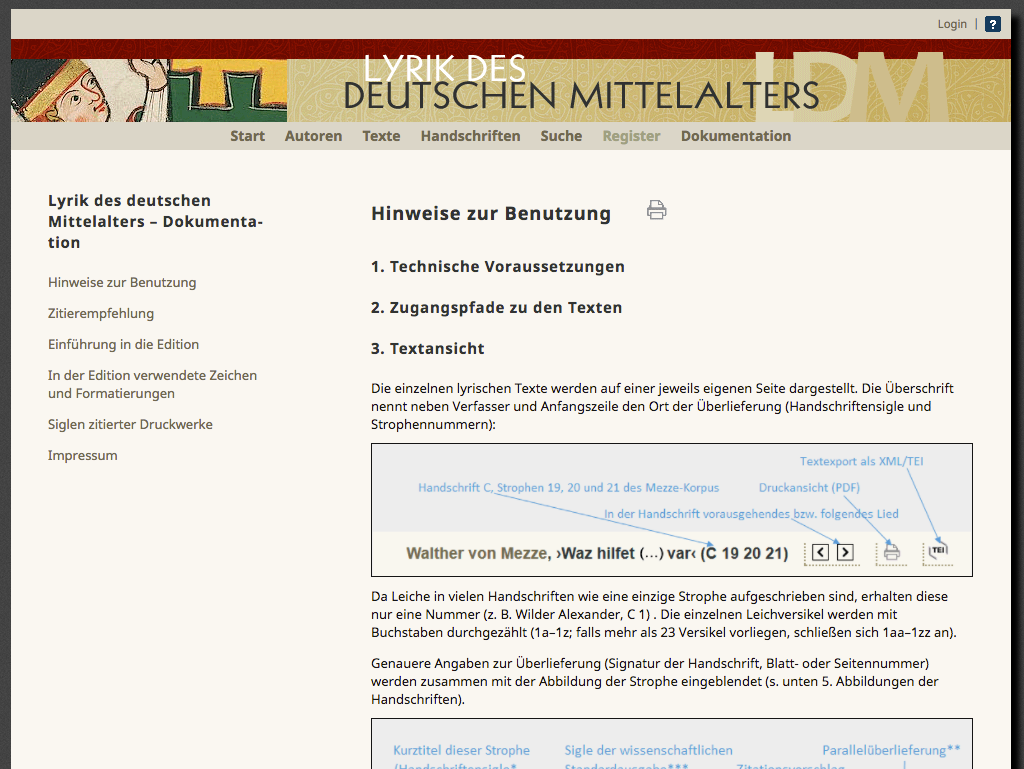Collapse section 3. Textansicht heading
1024x769 pixels.
click(428, 349)
